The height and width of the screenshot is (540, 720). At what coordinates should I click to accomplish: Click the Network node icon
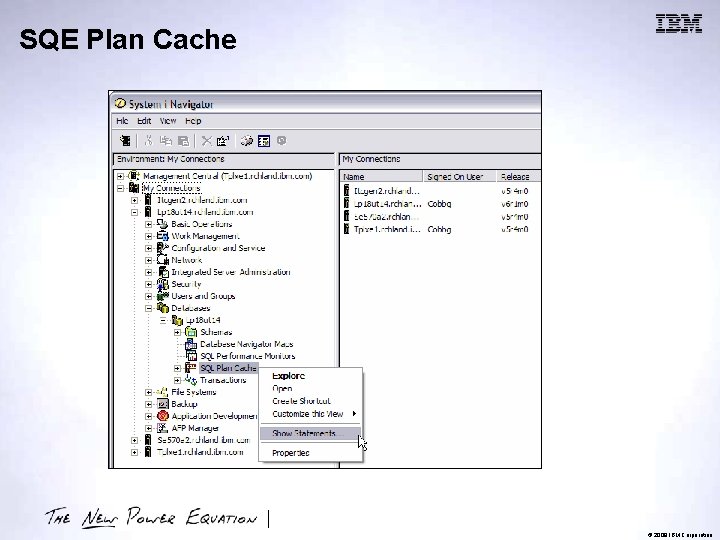tap(163, 260)
